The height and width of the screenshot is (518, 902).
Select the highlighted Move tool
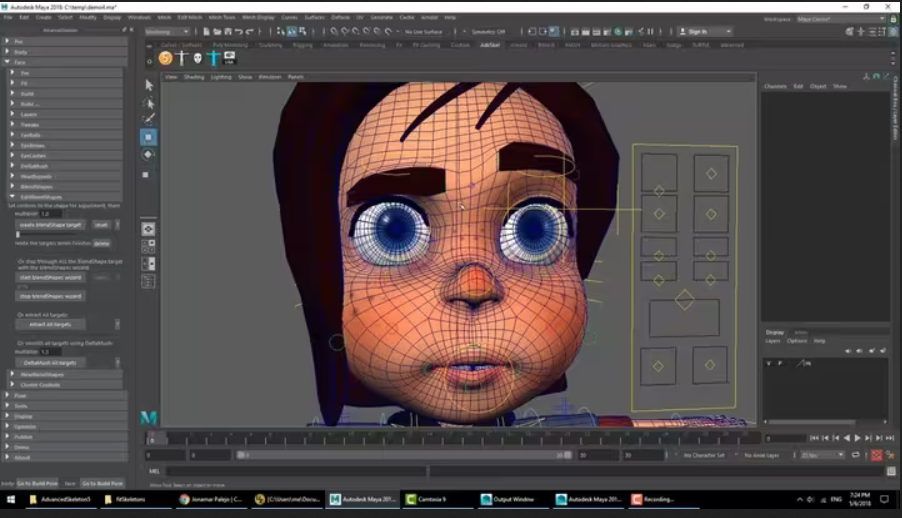148,137
